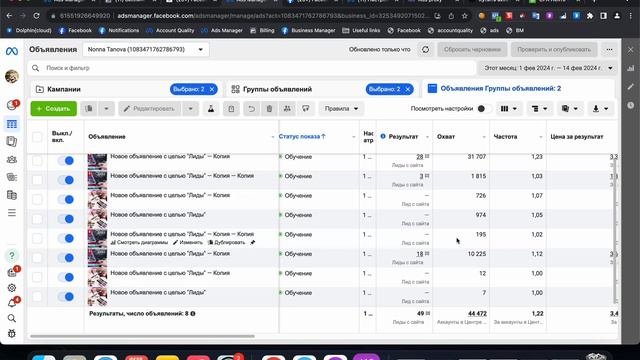Click the horizontal scrollbar below the table

tap(142, 336)
